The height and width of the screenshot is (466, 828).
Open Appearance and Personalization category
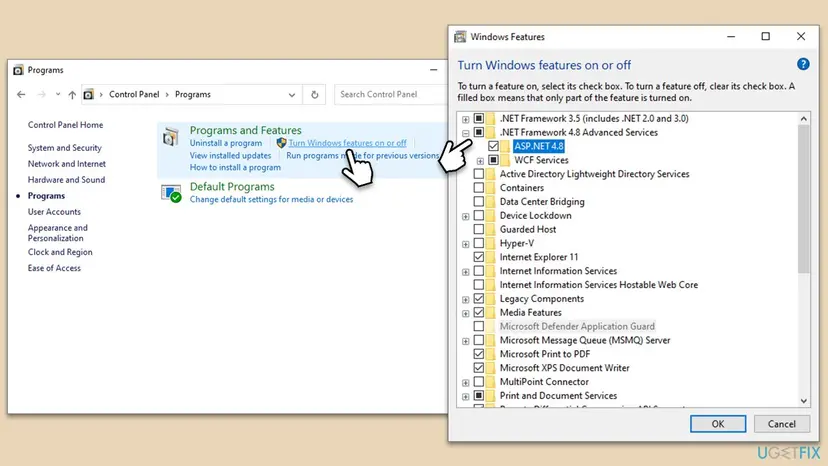[58, 232]
